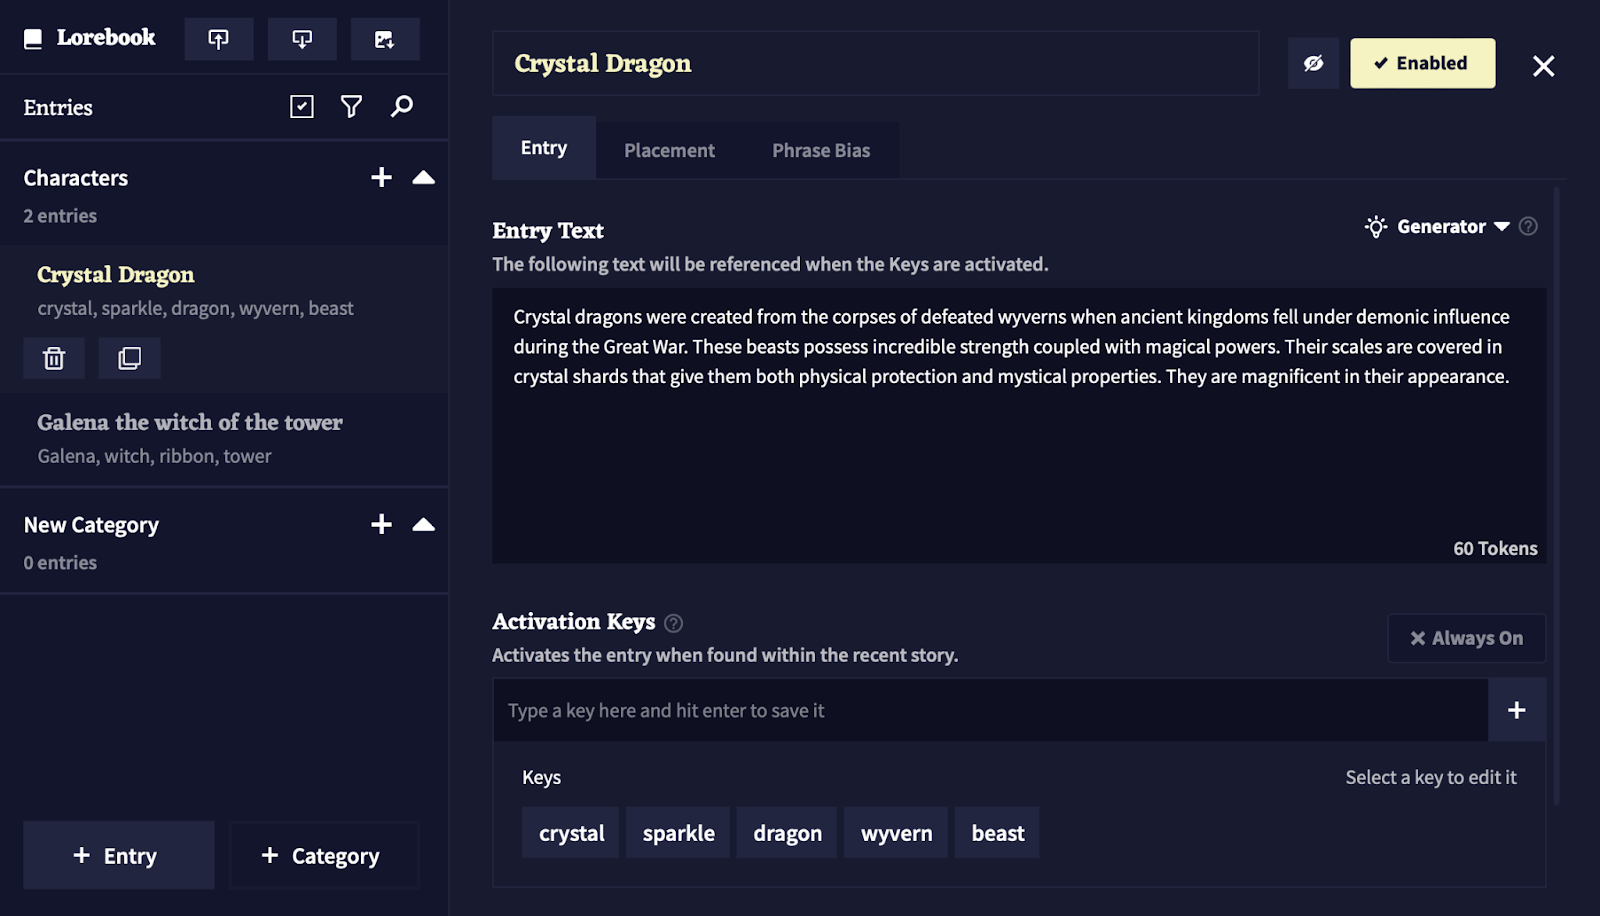
Task: Duplicate the Crystal Dragon entry
Action: tap(129, 358)
